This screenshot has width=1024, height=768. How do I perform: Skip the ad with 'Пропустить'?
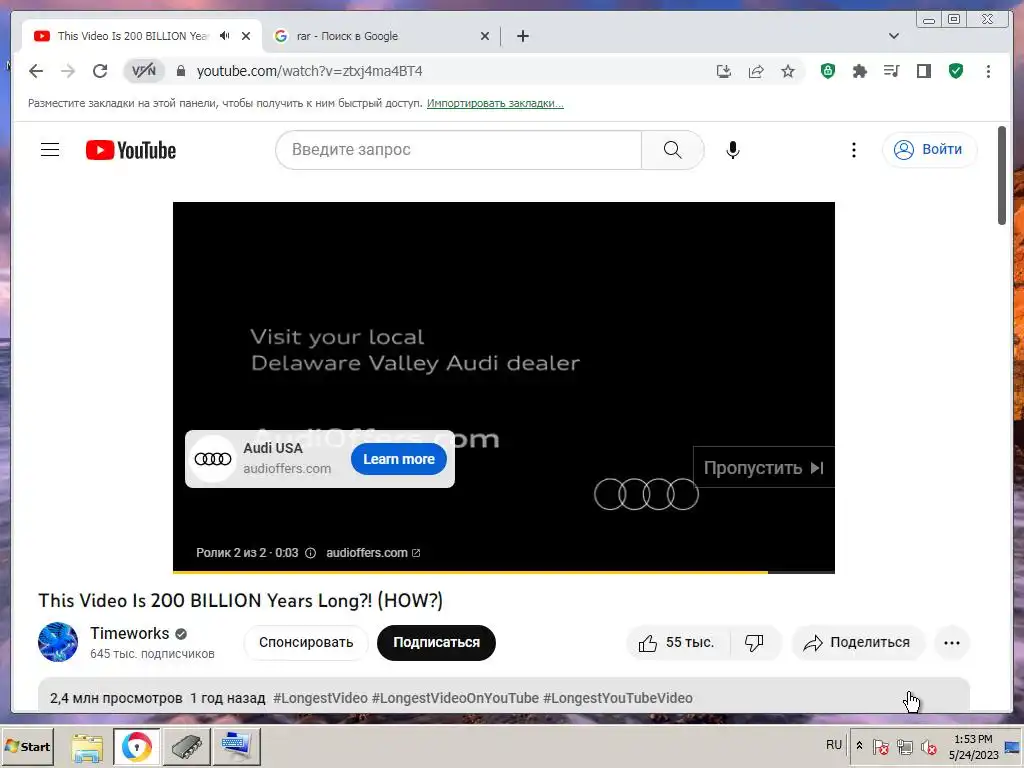[763, 468]
